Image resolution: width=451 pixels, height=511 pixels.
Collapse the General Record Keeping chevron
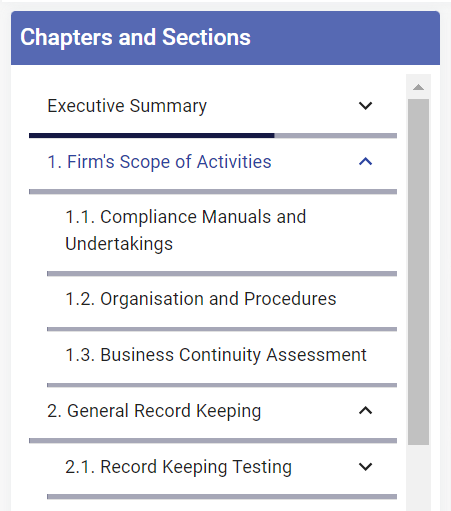tap(365, 410)
